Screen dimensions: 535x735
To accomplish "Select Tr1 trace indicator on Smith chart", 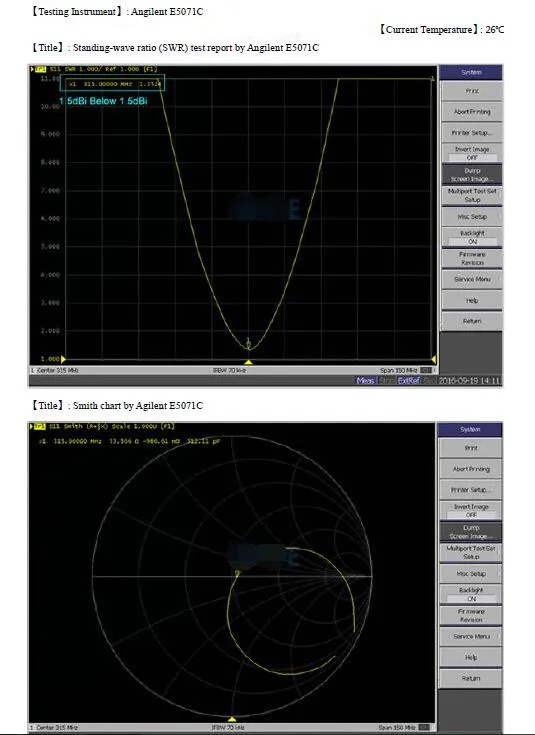I will click(x=38, y=426).
